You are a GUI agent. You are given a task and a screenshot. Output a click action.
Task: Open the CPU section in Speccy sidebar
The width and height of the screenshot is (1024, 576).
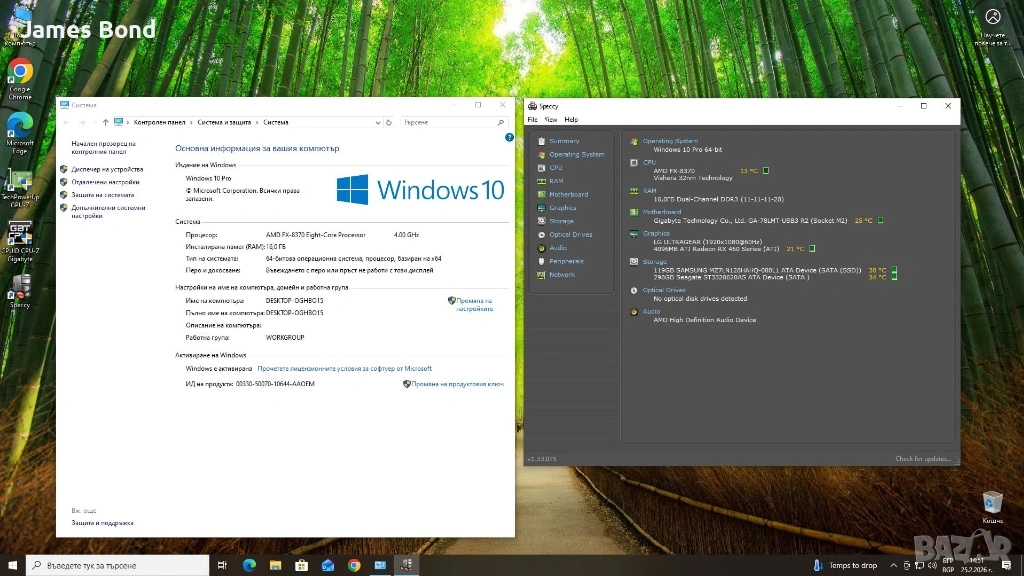(556, 168)
